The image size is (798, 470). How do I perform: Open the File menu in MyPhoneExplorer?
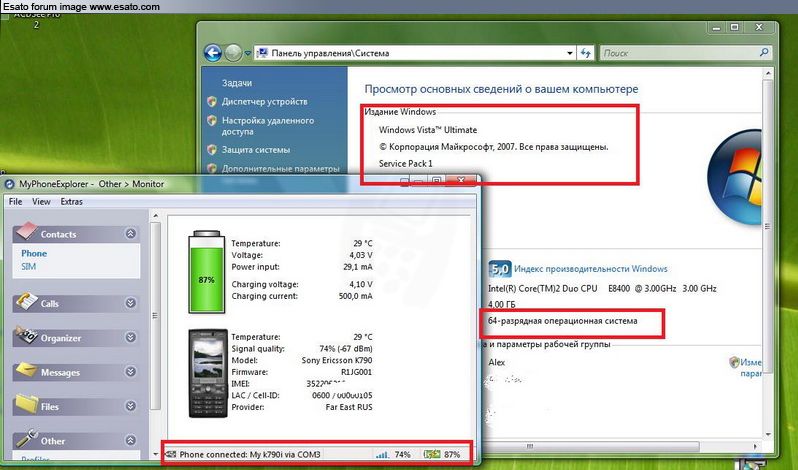point(15,201)
